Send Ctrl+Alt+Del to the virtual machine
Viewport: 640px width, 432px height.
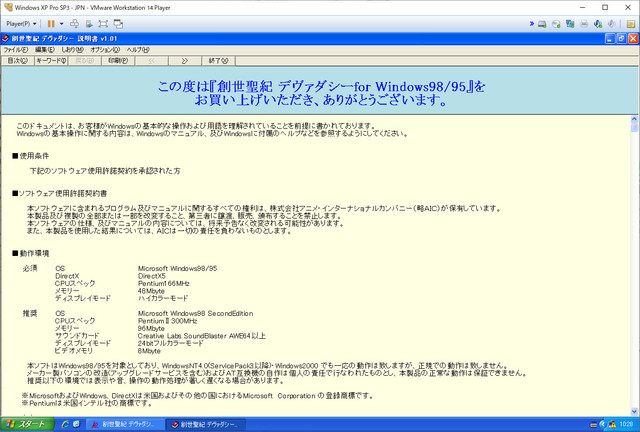tap(74, 24)
